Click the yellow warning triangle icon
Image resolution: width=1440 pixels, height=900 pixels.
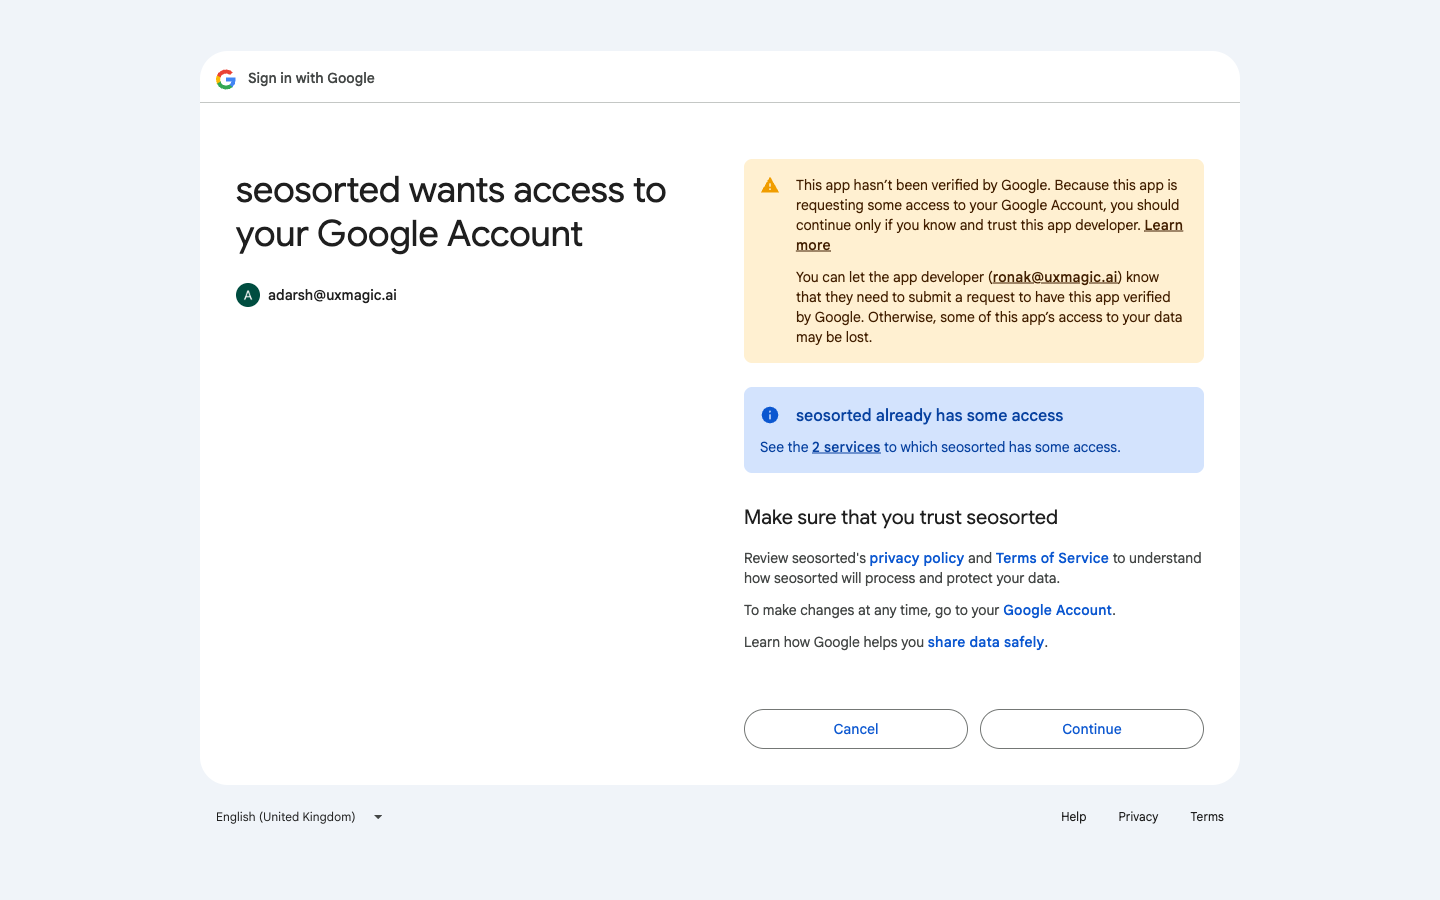coord(770,185)
